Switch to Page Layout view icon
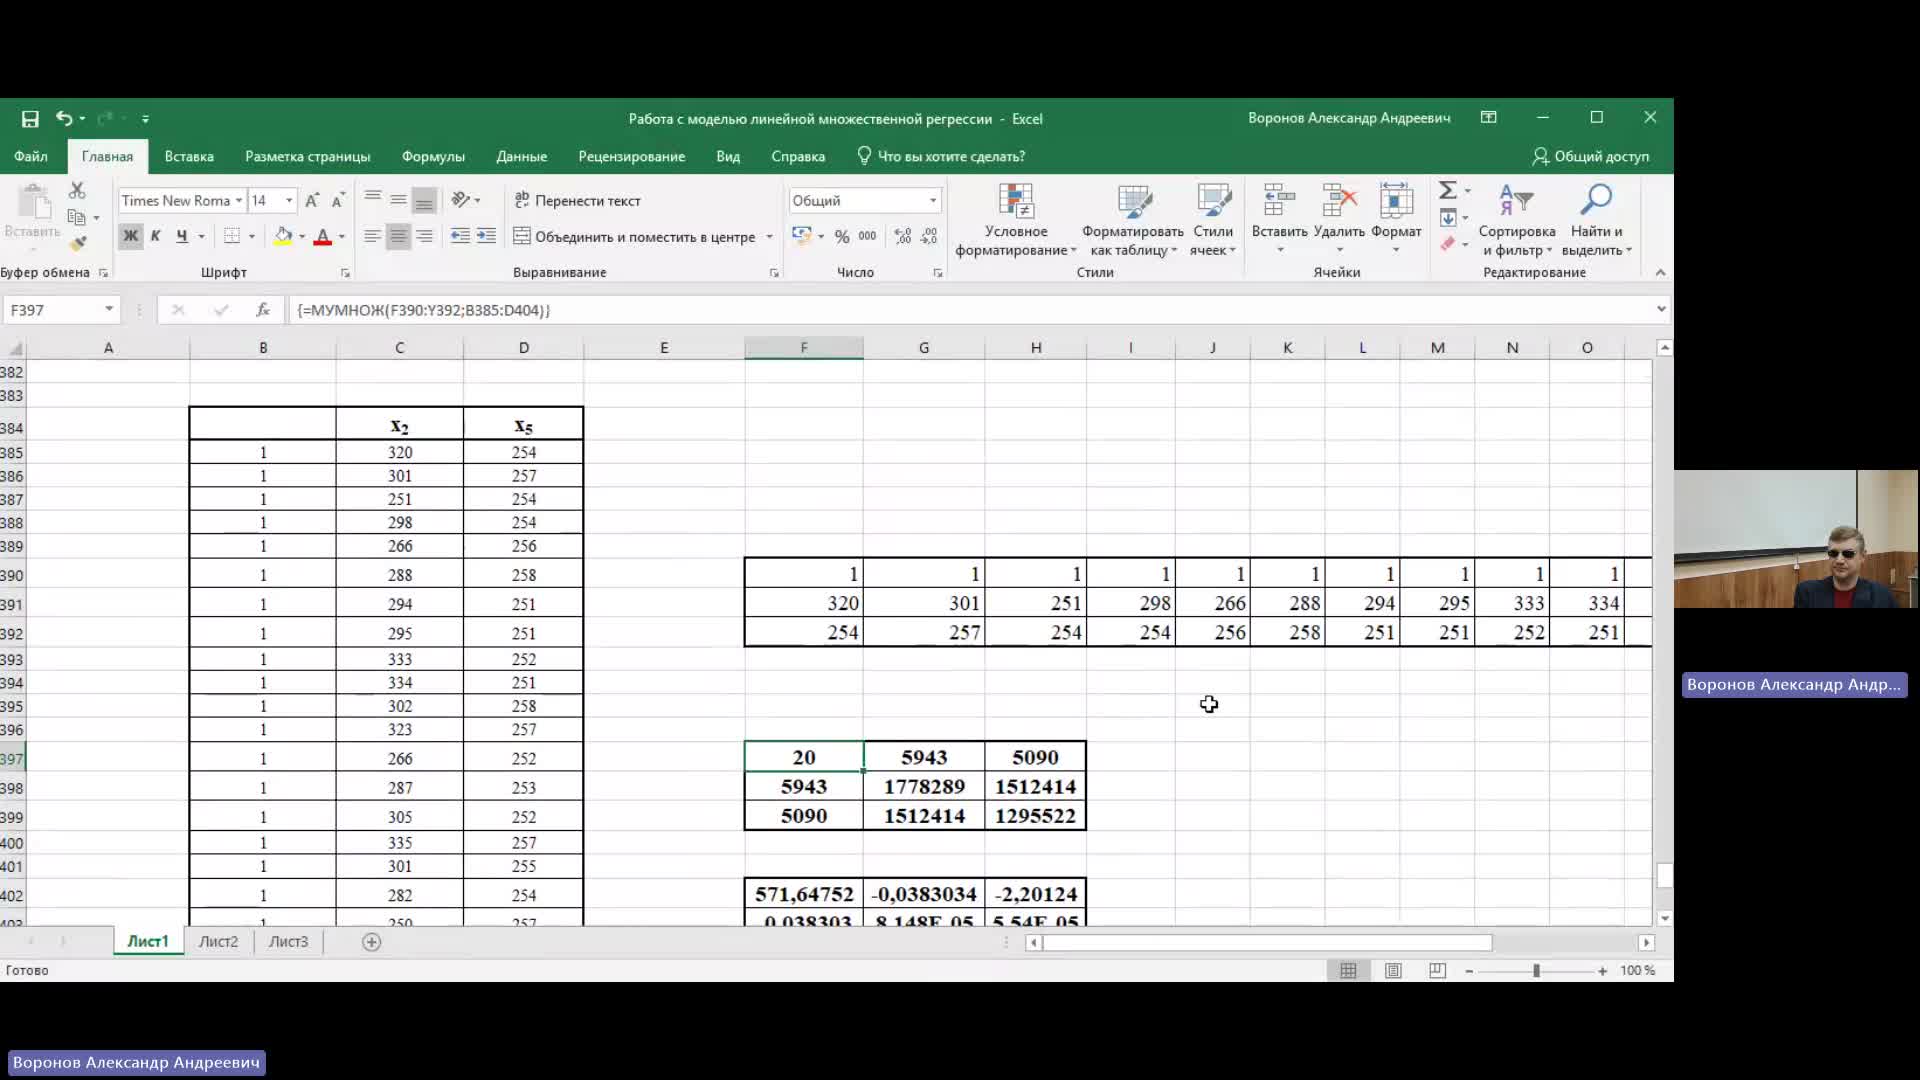The height and width of the screenshot is (1080, 1920). 1393,970
